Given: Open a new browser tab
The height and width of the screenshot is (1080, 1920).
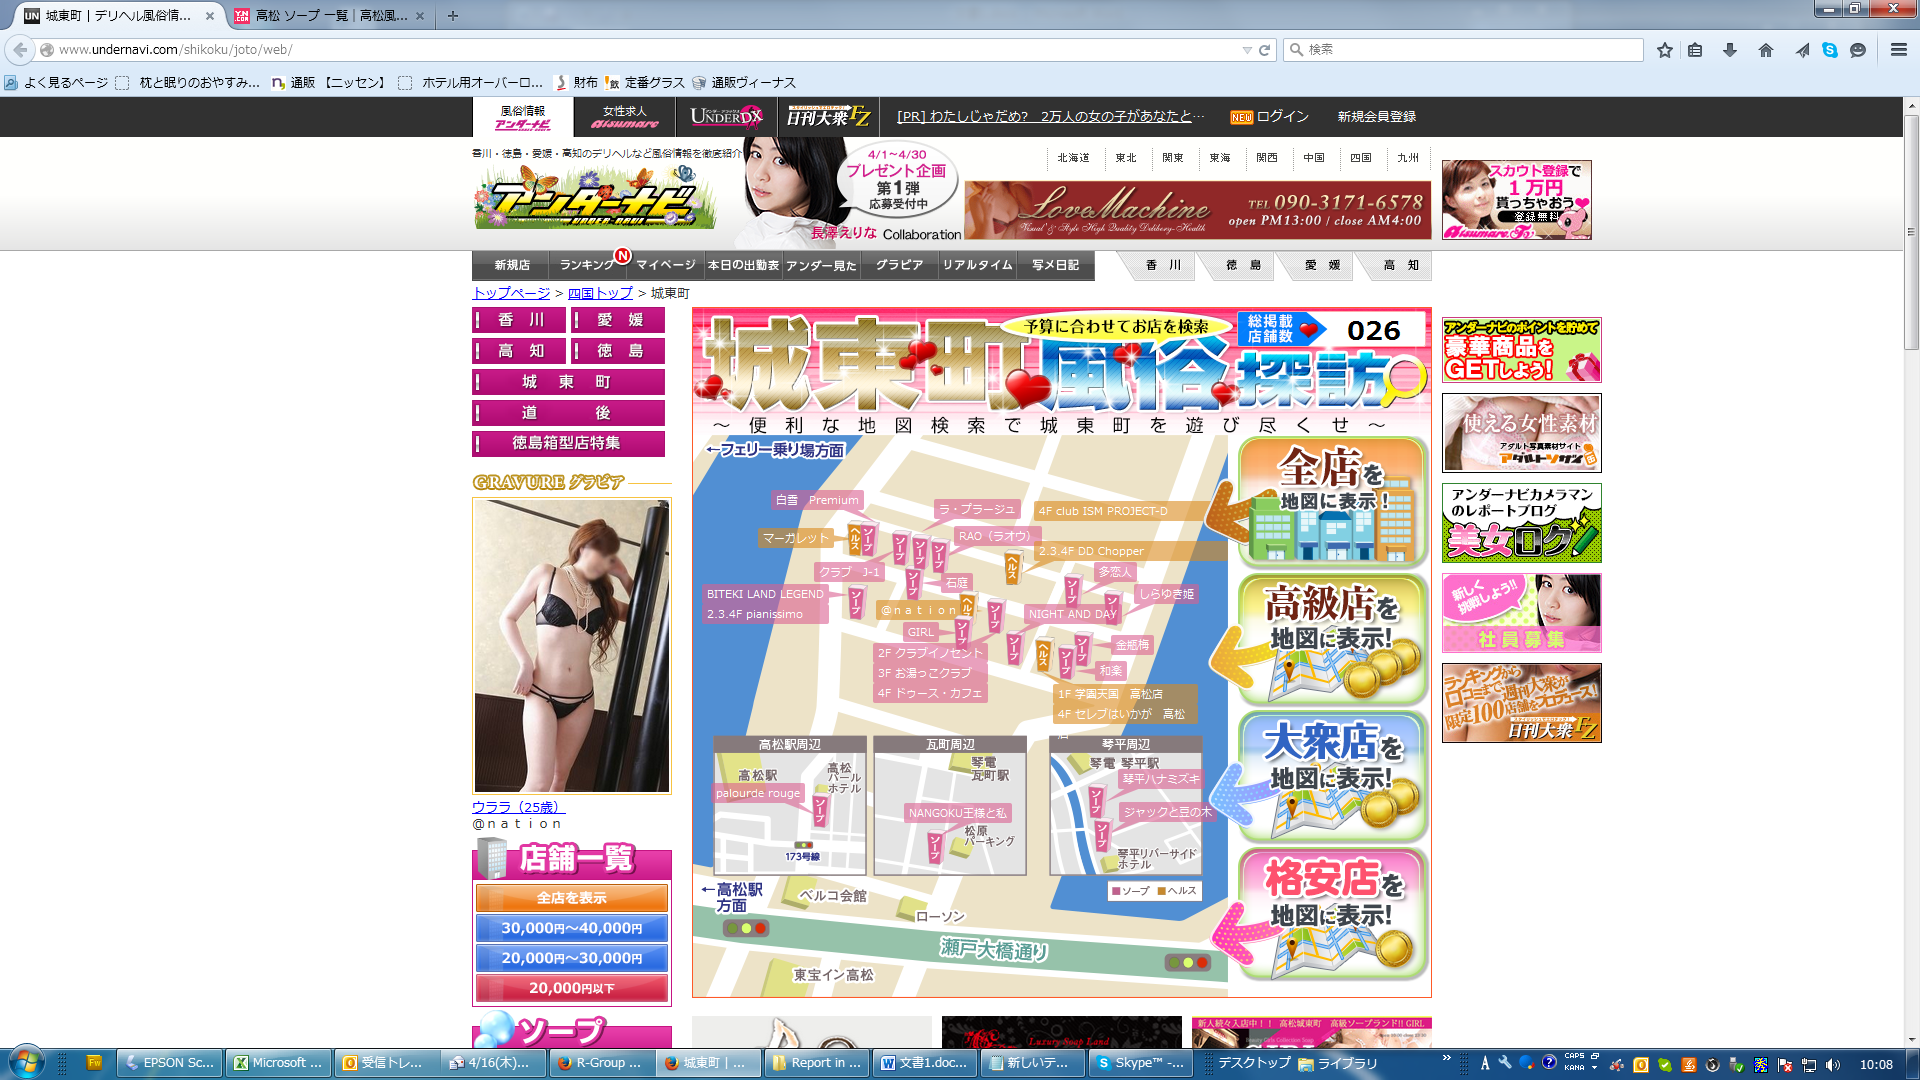Looking at the screenshot, I should [x=453, y=16].
